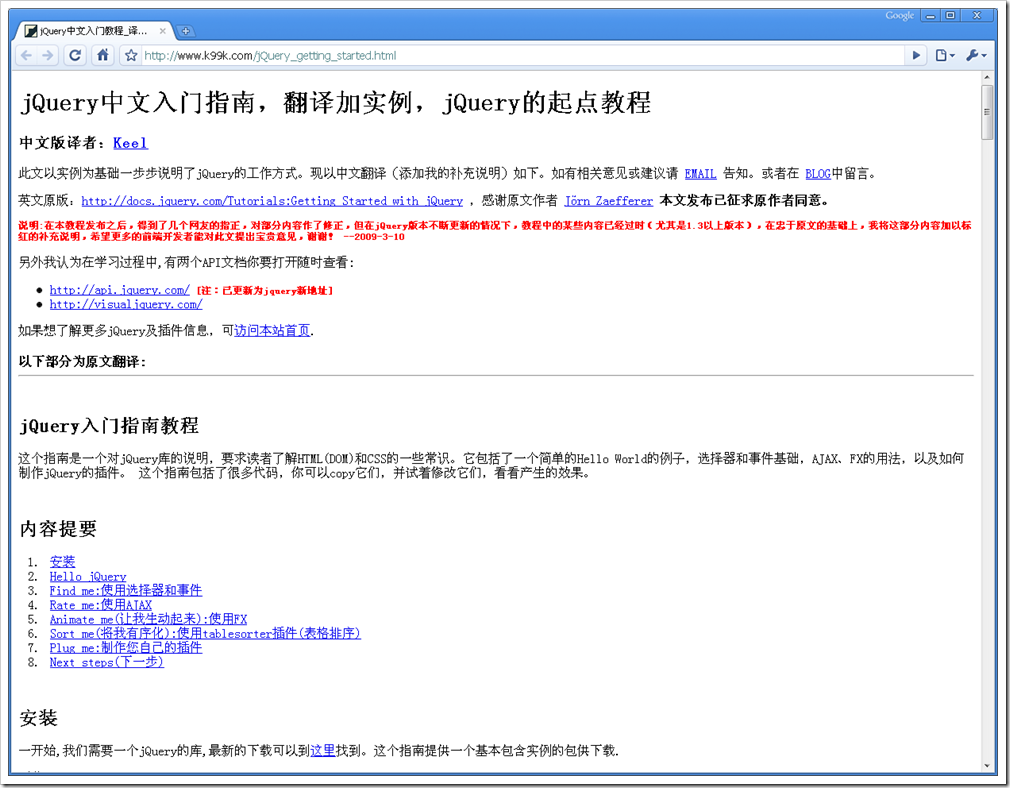This screenshot has width=1010, height=788.
Task: Click the address bar URL field
Action: pyautogui.click(x=522, y=55)
